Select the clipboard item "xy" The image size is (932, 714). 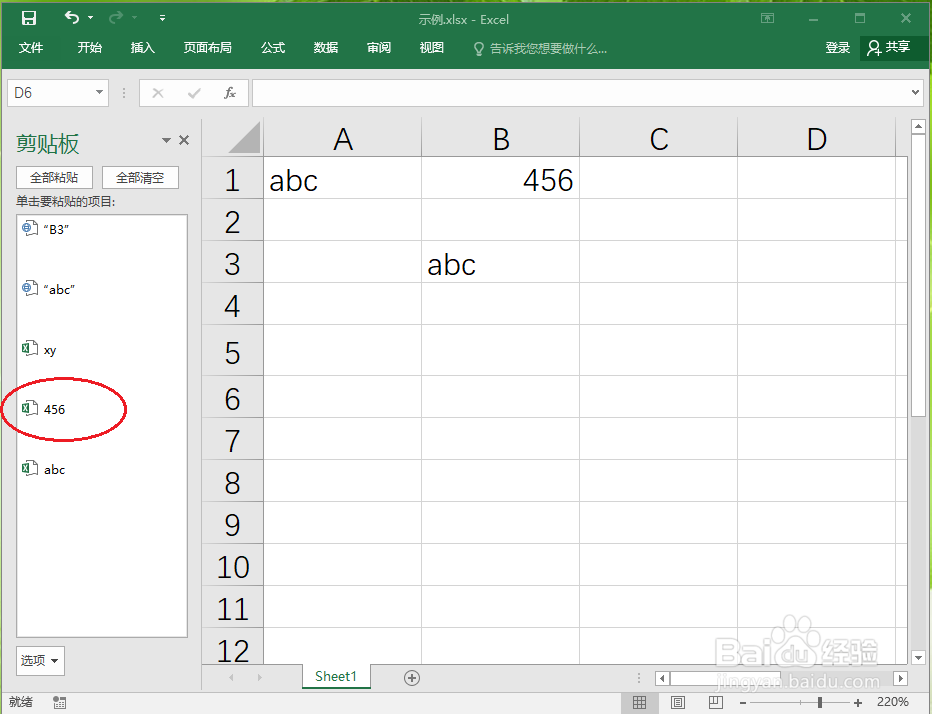pos(50,349)
